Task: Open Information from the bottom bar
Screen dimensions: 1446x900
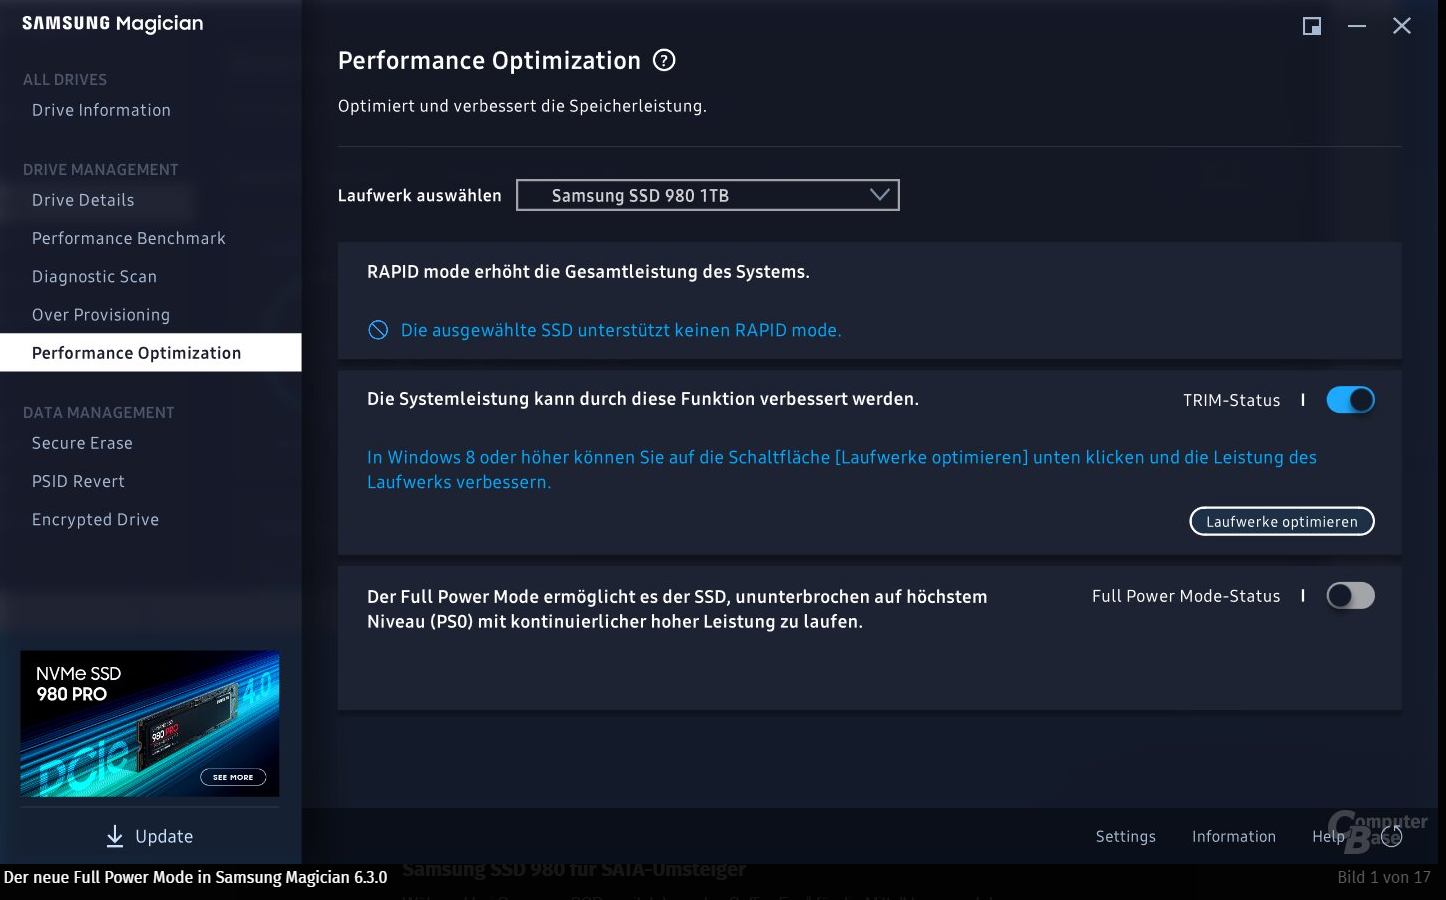Action: click(1233, 836)
